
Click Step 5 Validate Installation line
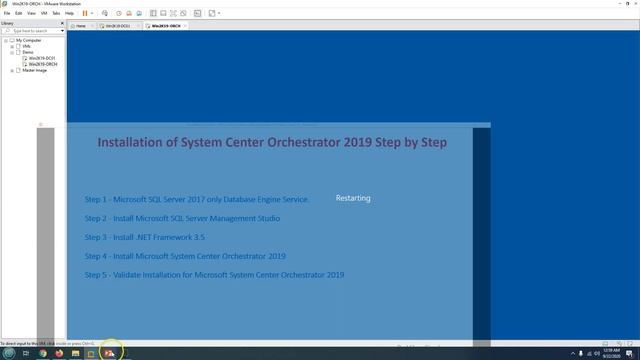[x=214, y=275]
